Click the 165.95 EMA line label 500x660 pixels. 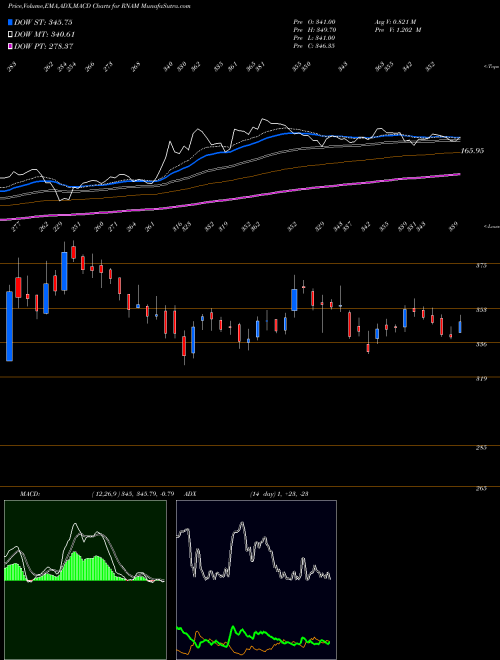pos(473,151)
